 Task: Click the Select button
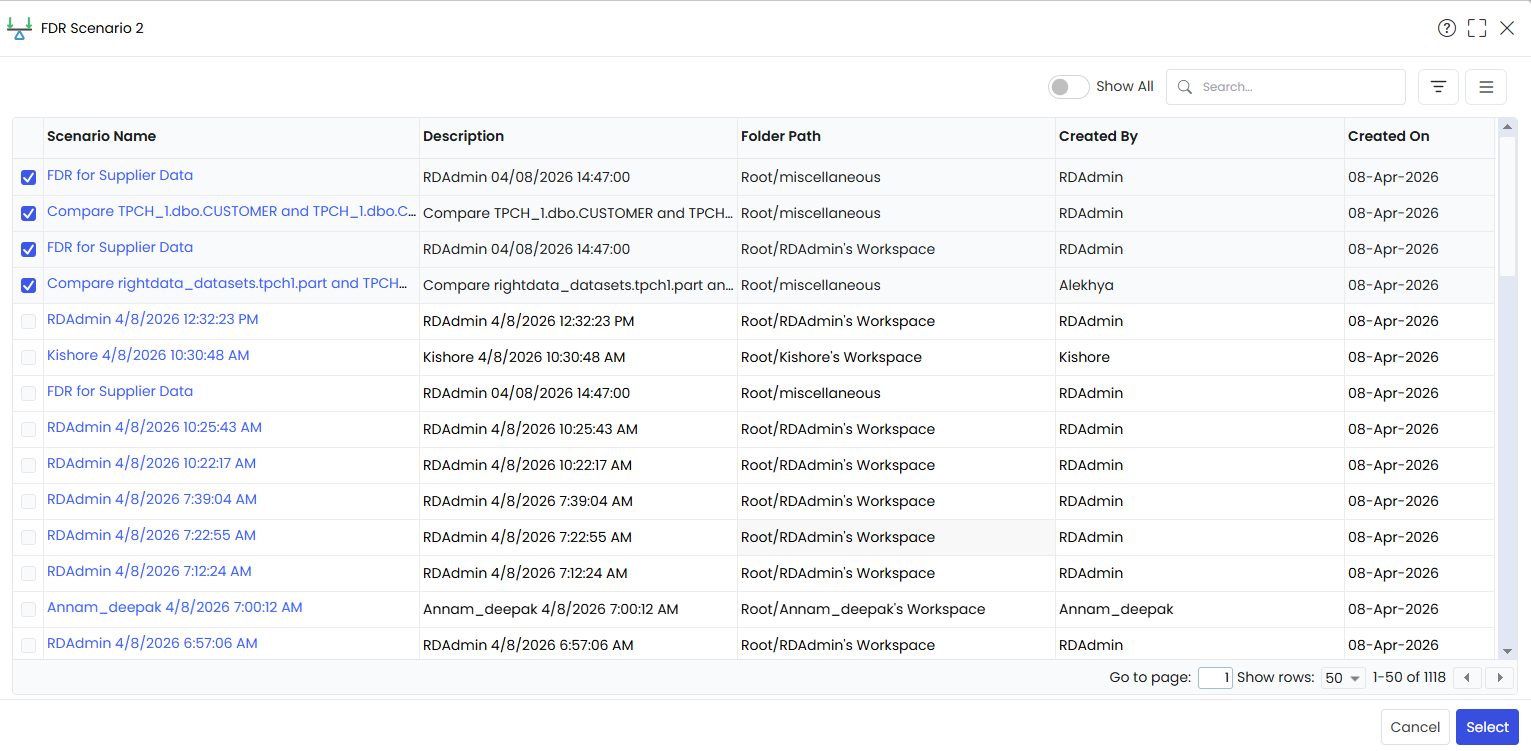click(1487, 727)
